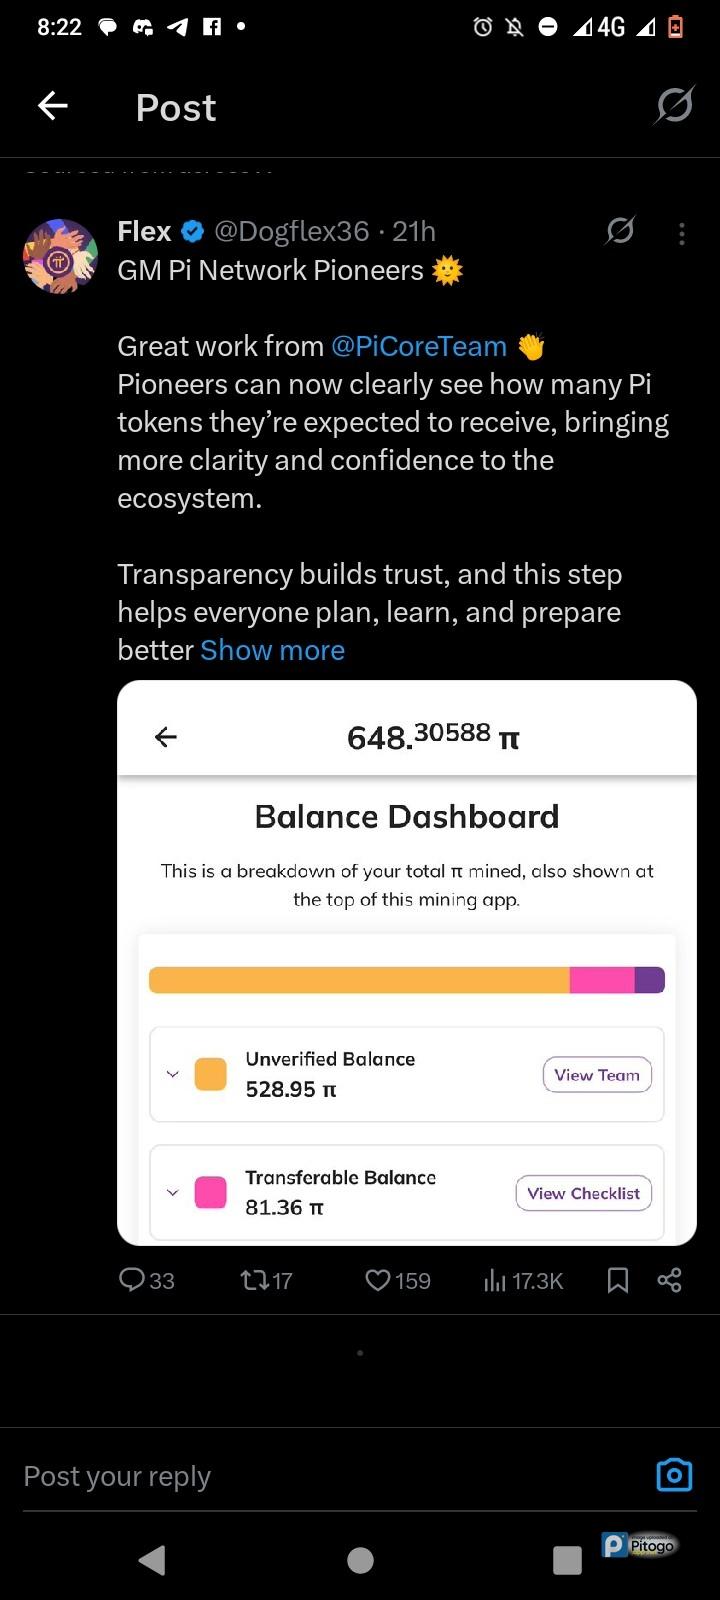
Task: Bookmark this post
Action: point(618,1280)
